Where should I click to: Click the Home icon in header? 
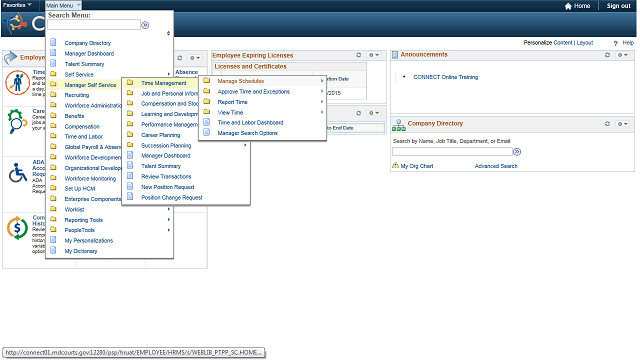tap(568, 6)
